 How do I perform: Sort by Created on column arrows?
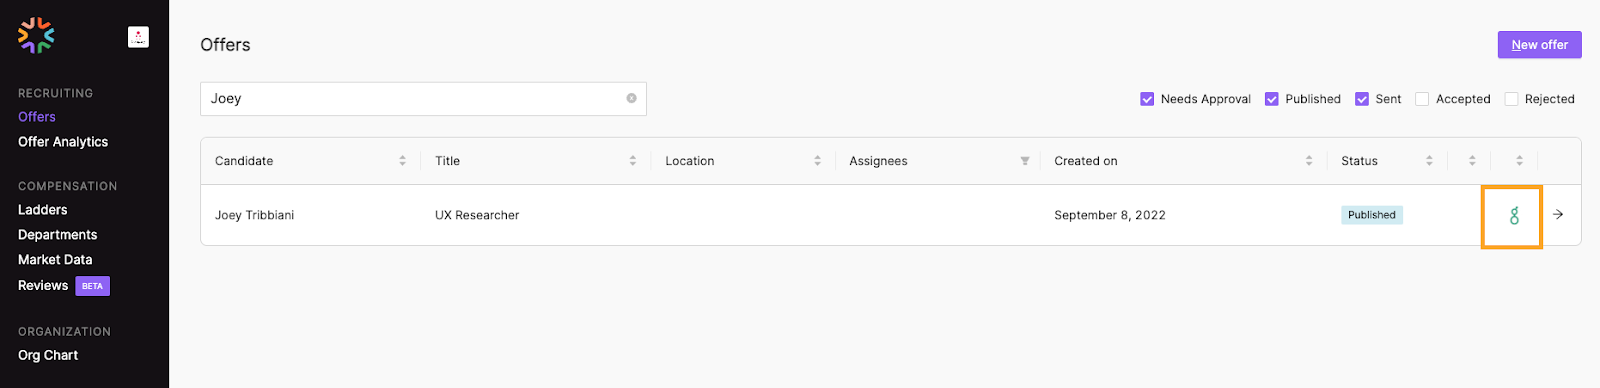point(1308,161)
